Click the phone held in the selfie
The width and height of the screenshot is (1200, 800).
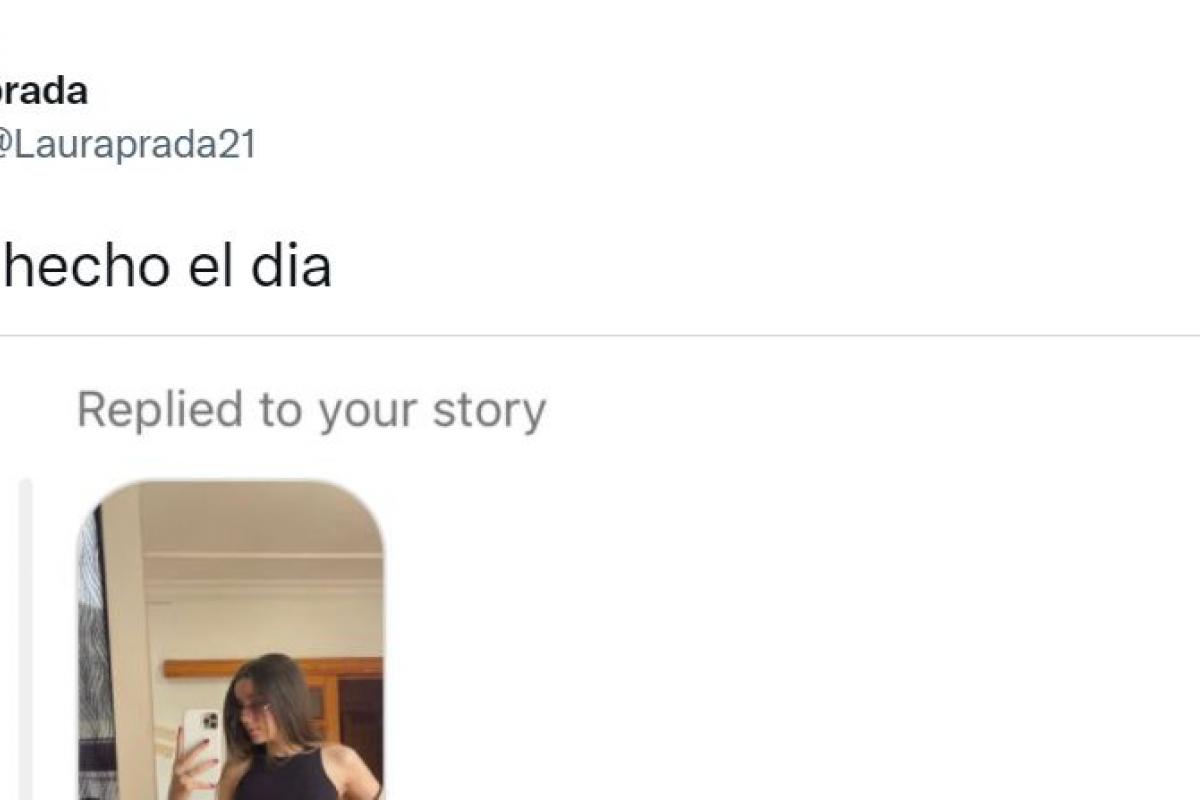[x=202, y=742]
